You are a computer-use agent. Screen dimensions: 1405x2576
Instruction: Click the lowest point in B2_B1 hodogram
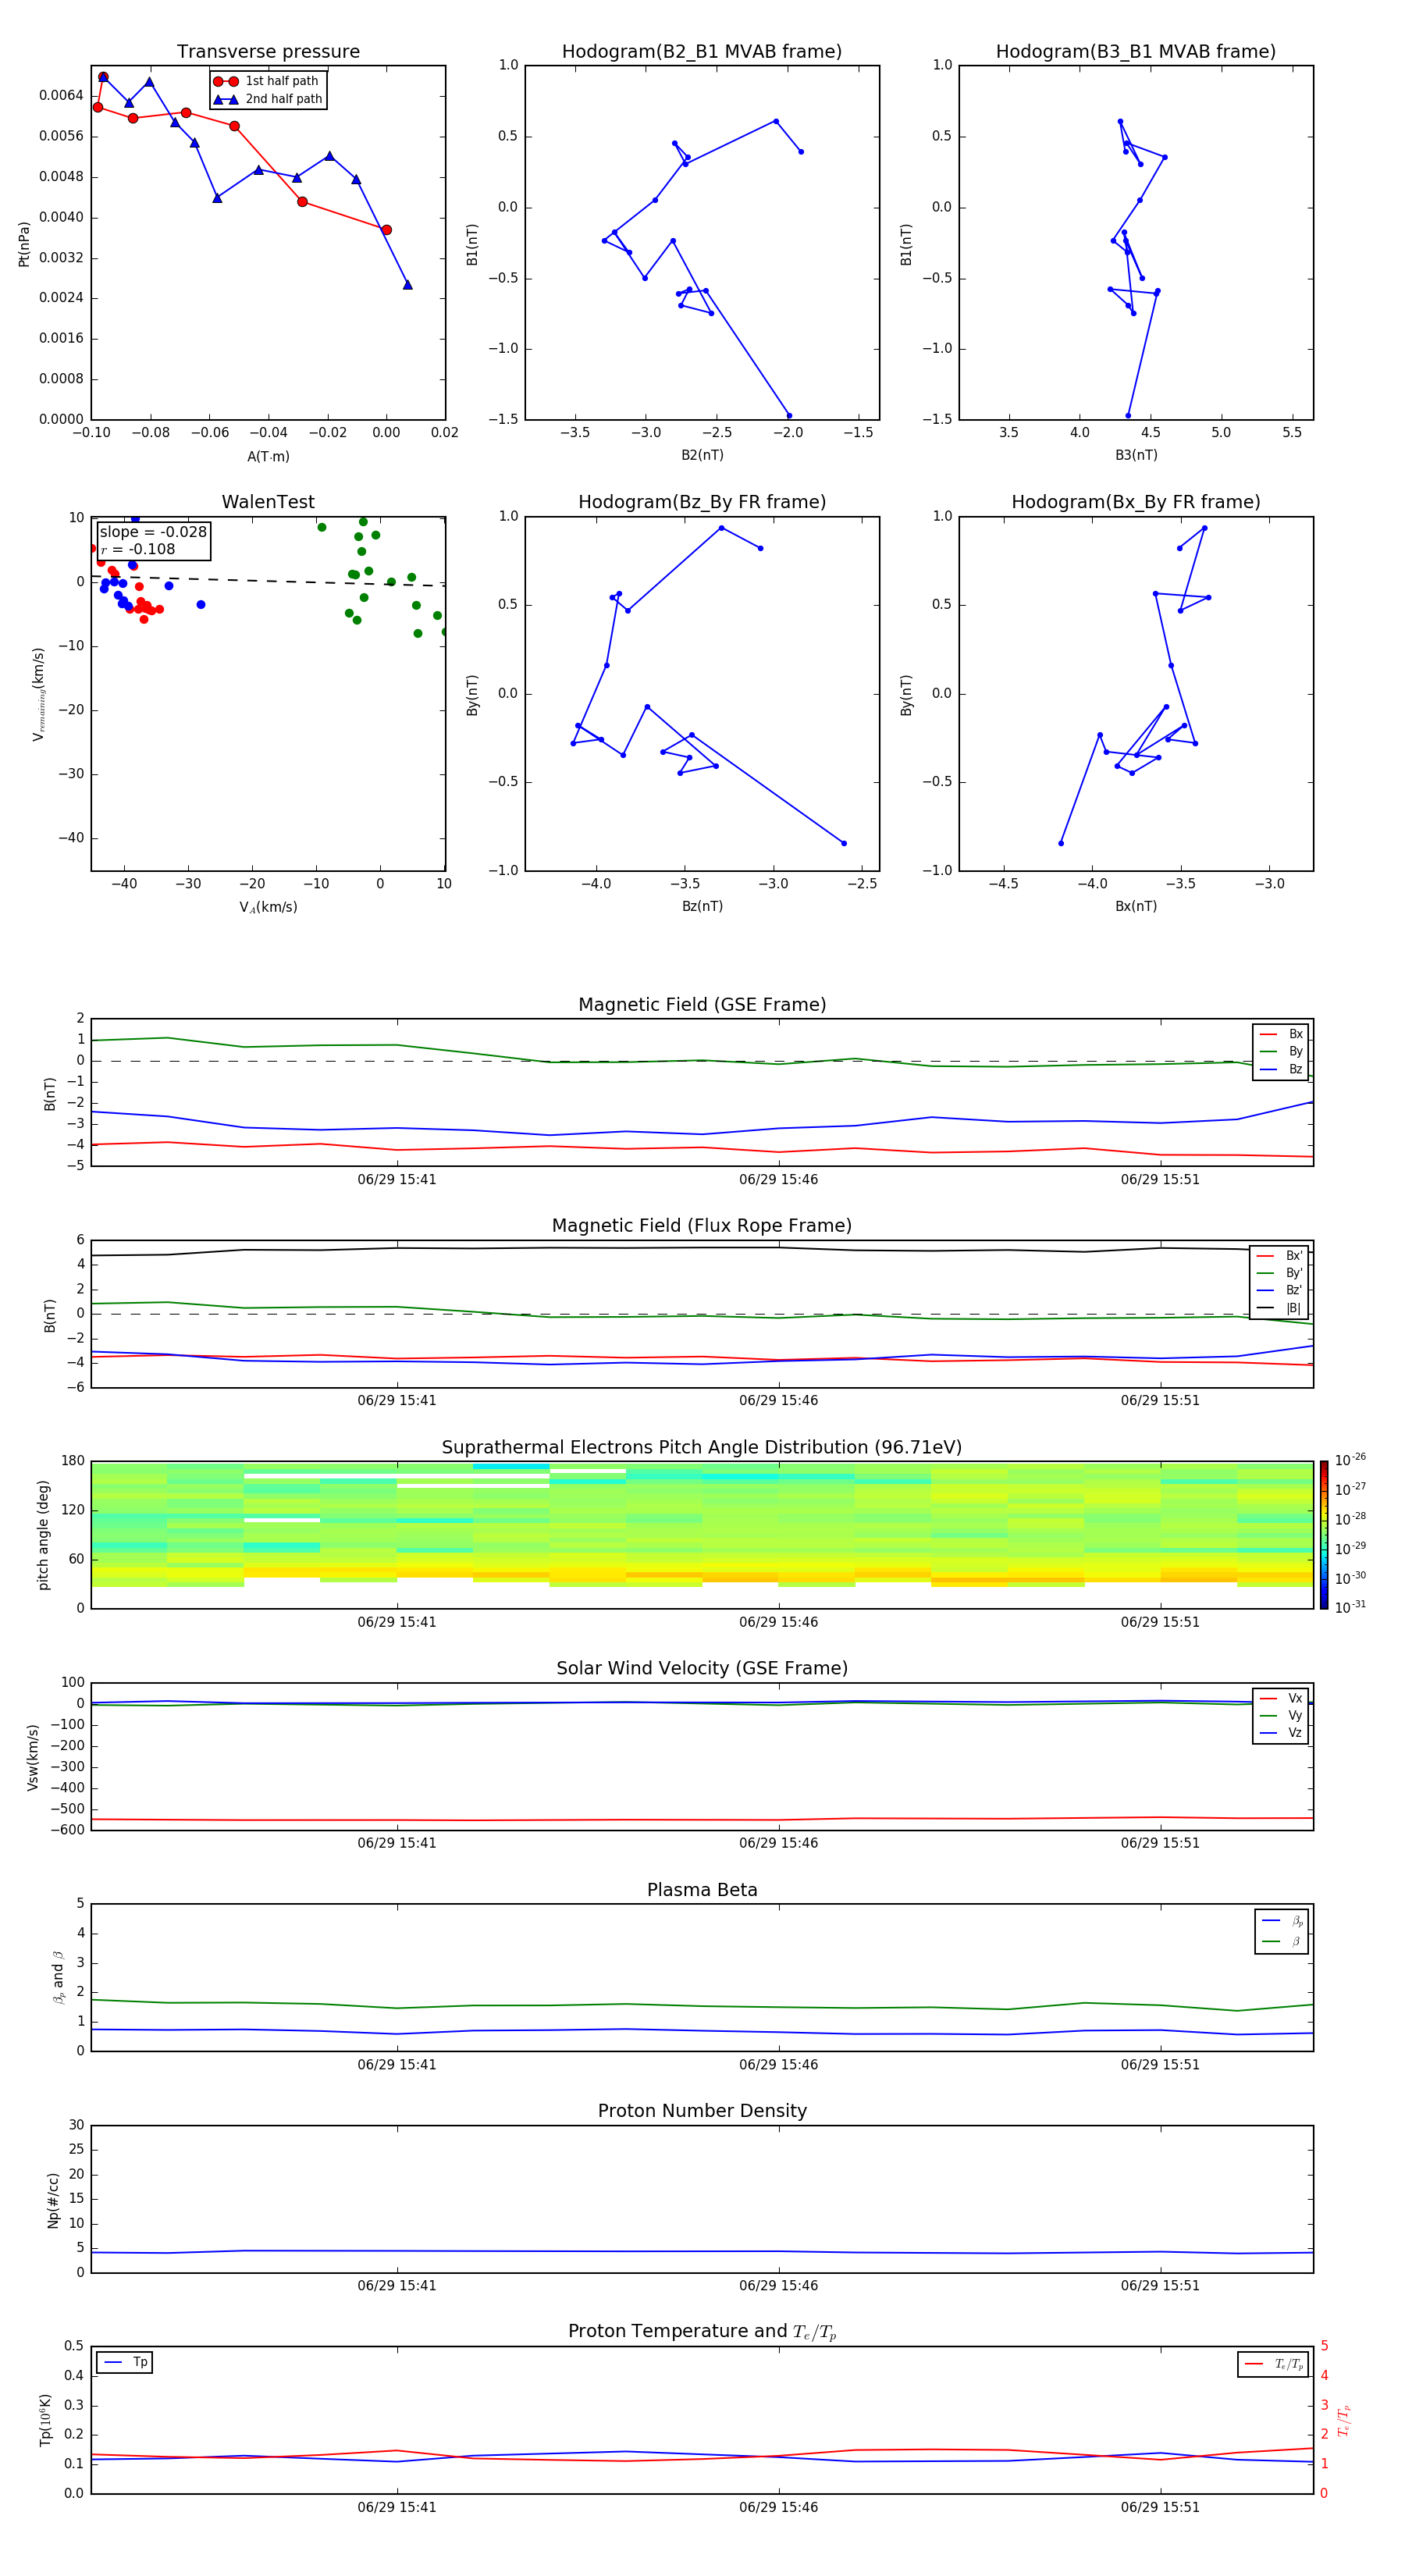[x=789, y=415]
